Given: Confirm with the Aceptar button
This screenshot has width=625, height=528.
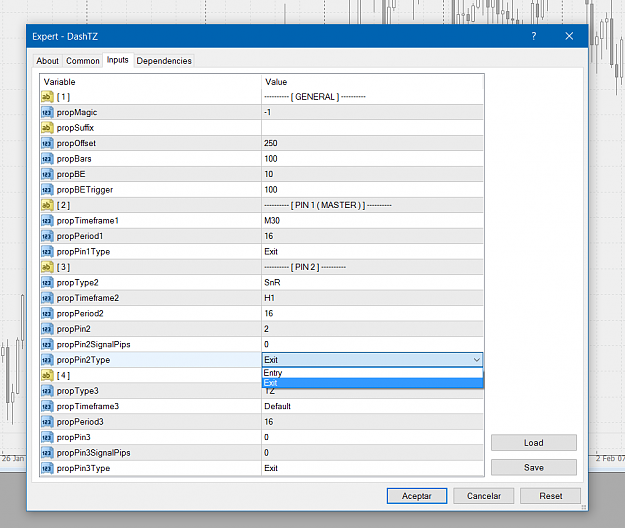Looking at the screenshot, I should (417, 496).
